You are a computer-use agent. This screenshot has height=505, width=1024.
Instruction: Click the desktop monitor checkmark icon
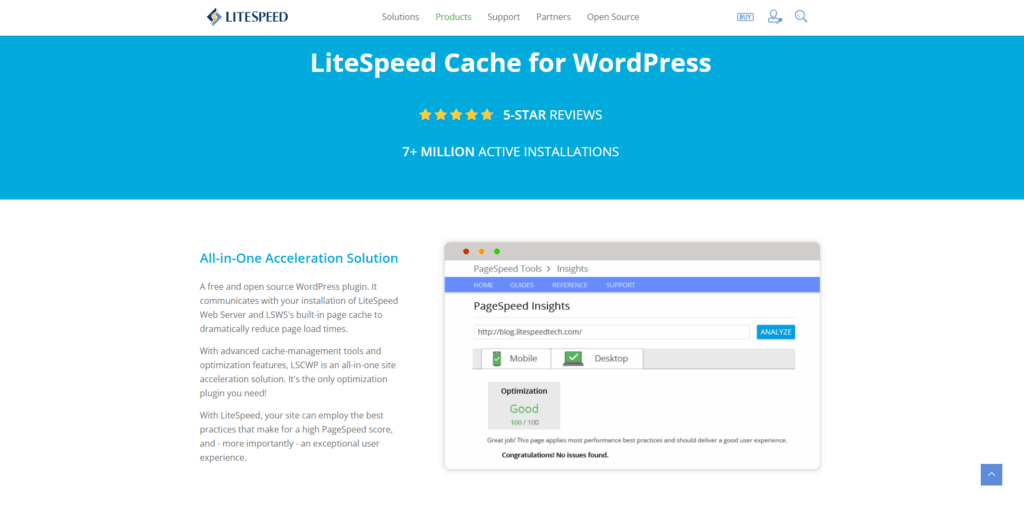point(573,358)
